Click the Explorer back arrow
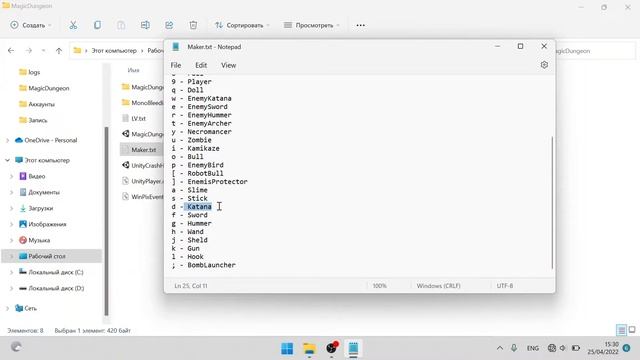 click(x=11, y=51)
